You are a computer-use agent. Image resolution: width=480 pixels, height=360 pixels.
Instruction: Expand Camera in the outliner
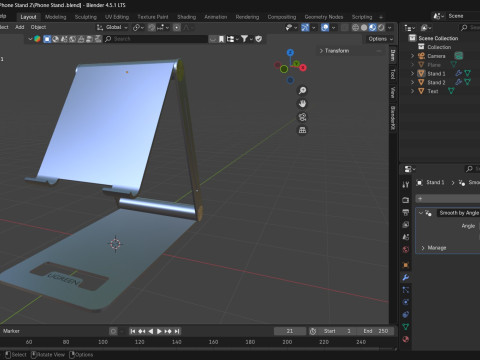[x=413, y=56]
